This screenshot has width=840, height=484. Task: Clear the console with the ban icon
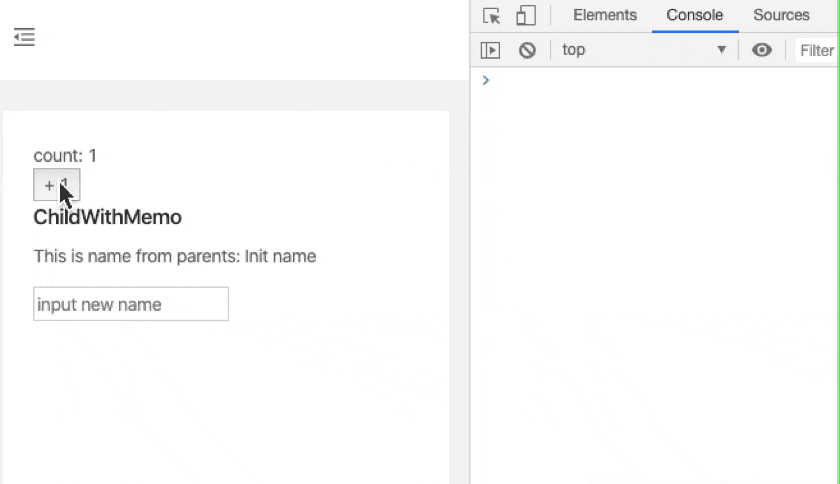[x=527, y=50]
